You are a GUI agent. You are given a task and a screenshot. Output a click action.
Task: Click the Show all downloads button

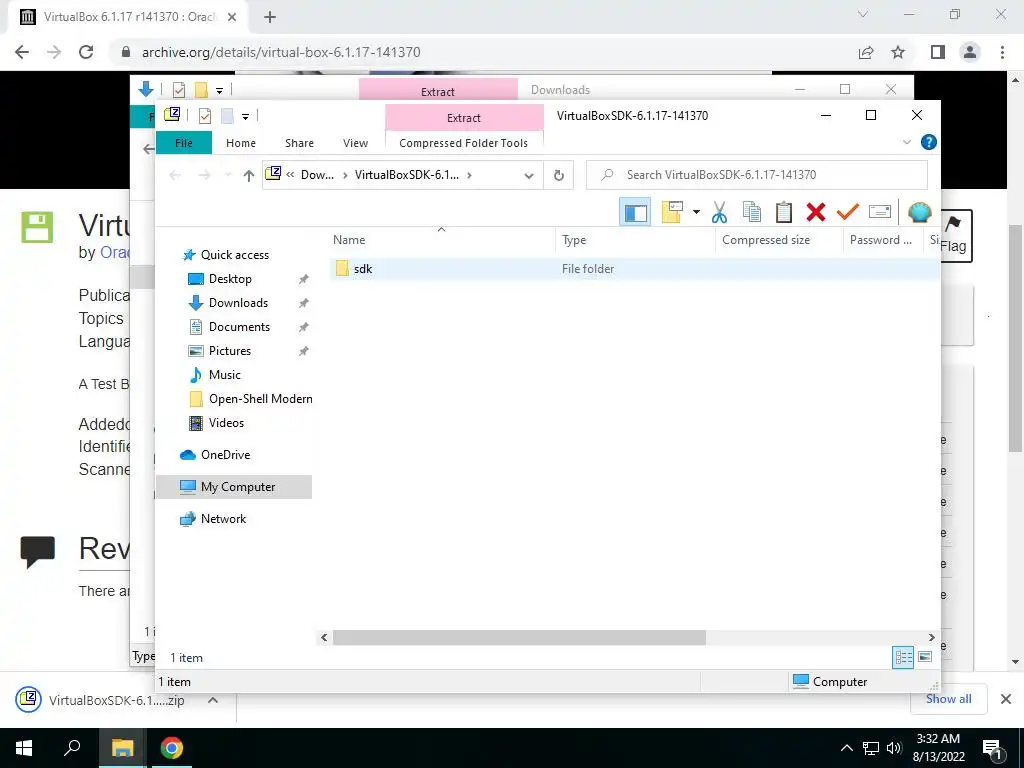coord(948,699)
